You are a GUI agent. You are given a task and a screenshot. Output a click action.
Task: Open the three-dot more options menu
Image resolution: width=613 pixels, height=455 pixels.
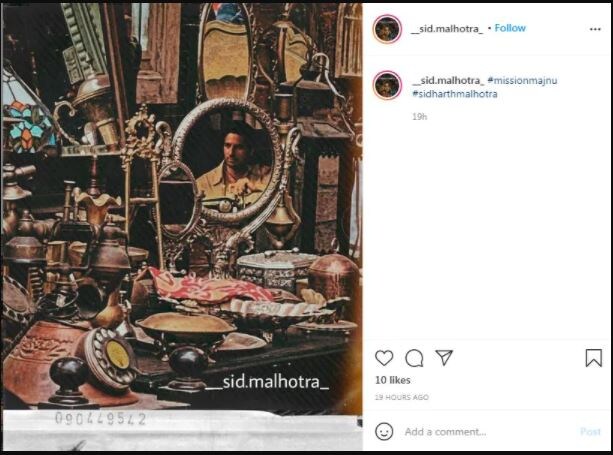[x=595, y=29]
